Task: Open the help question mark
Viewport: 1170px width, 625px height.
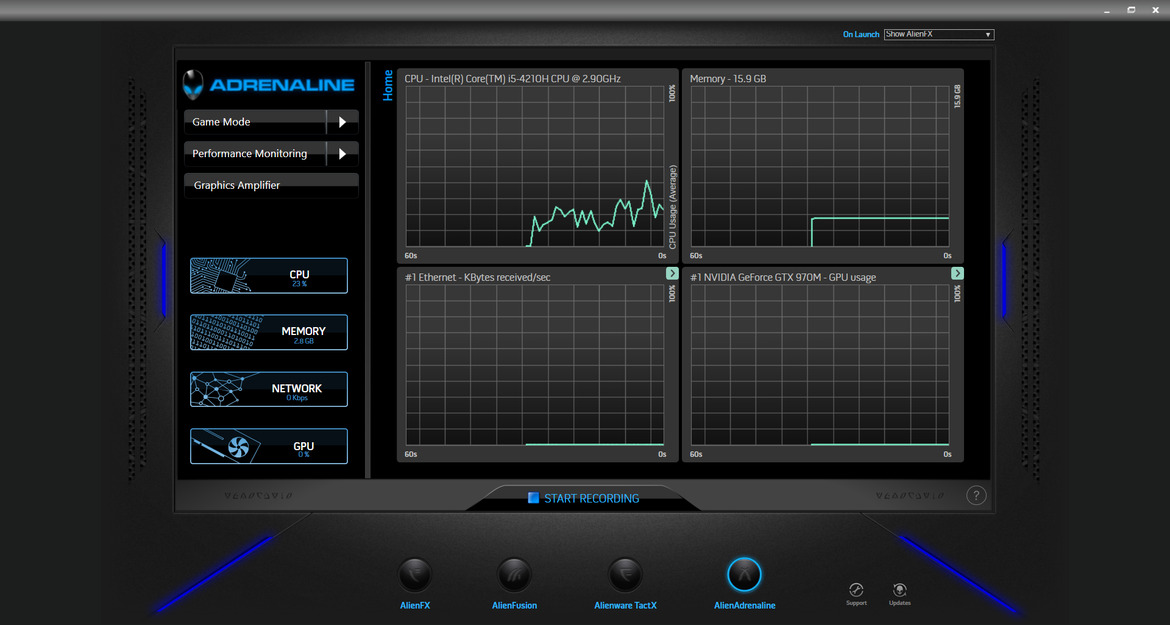Action: click(x=976, y=495)
